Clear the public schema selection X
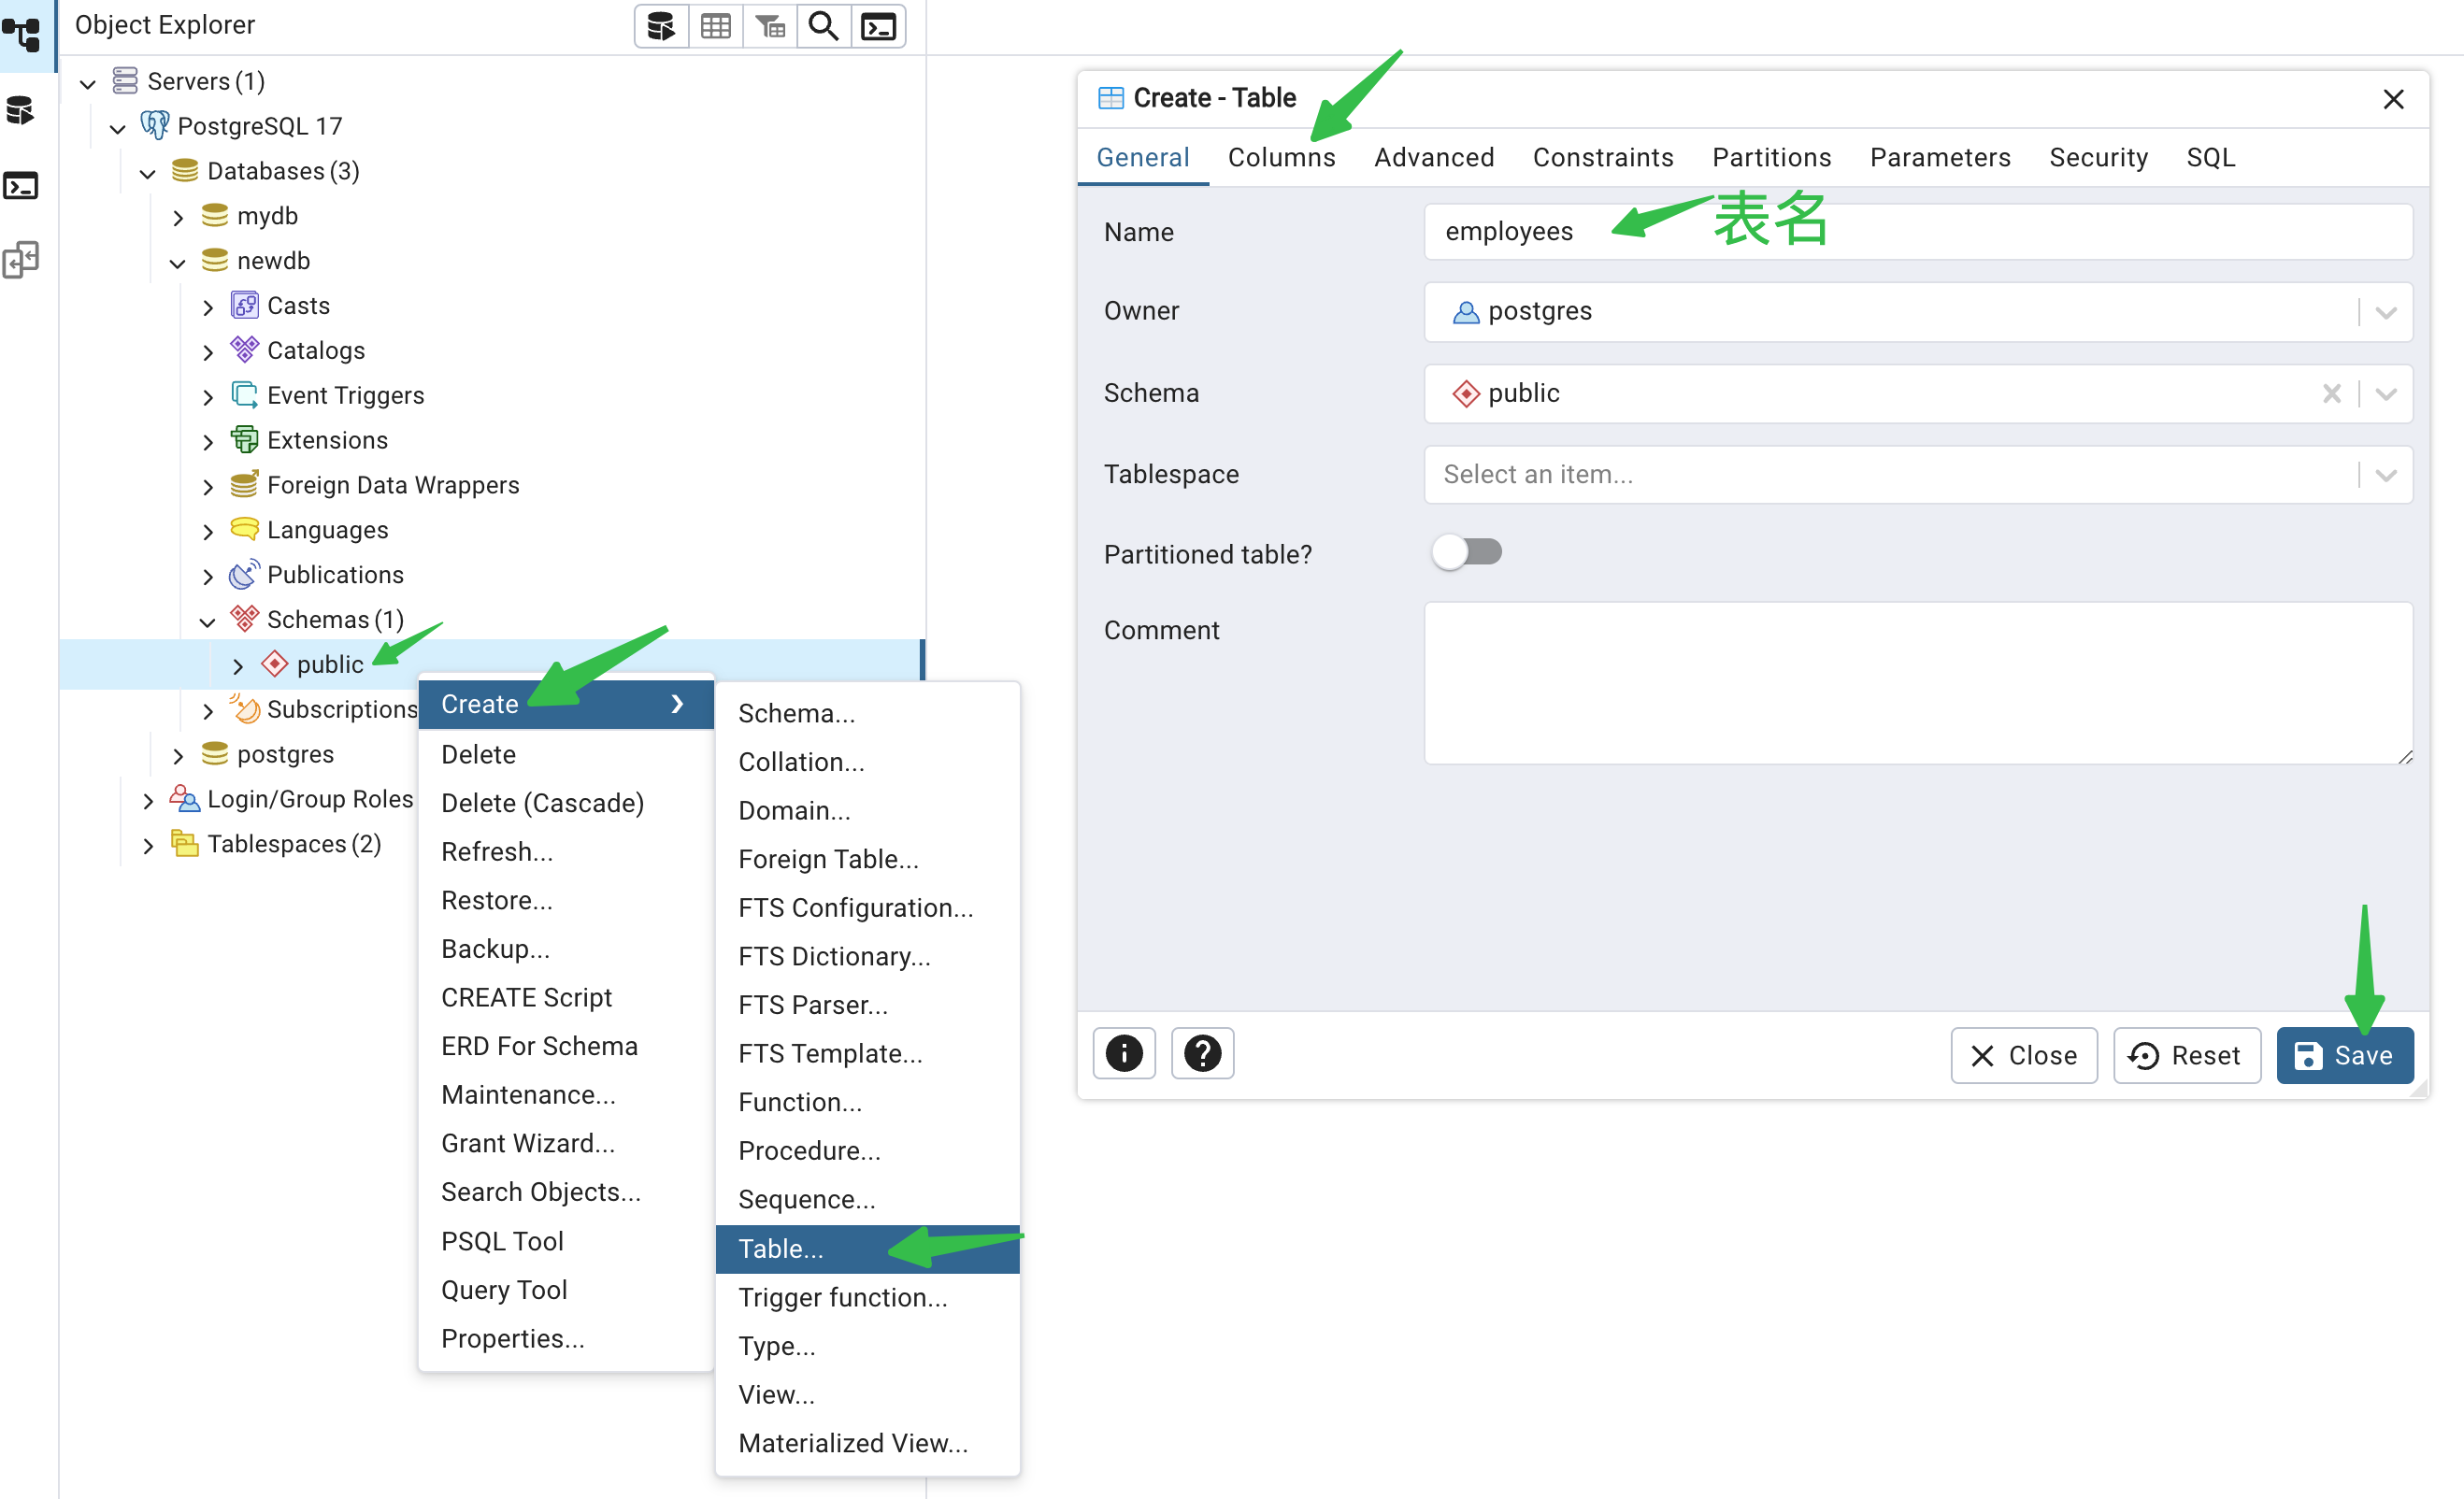This screenshot has width=2464, height=1499. pyautogui.click(x=2331, y=394)
